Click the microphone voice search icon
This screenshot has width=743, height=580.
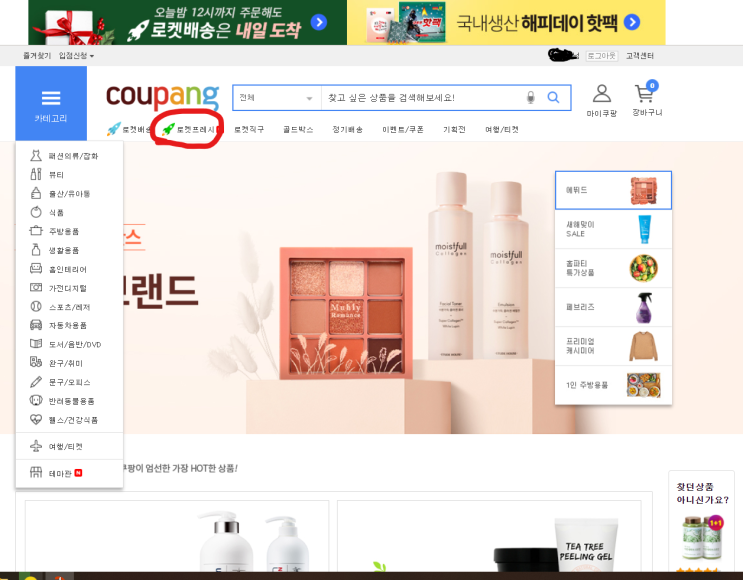coord(531,98)
